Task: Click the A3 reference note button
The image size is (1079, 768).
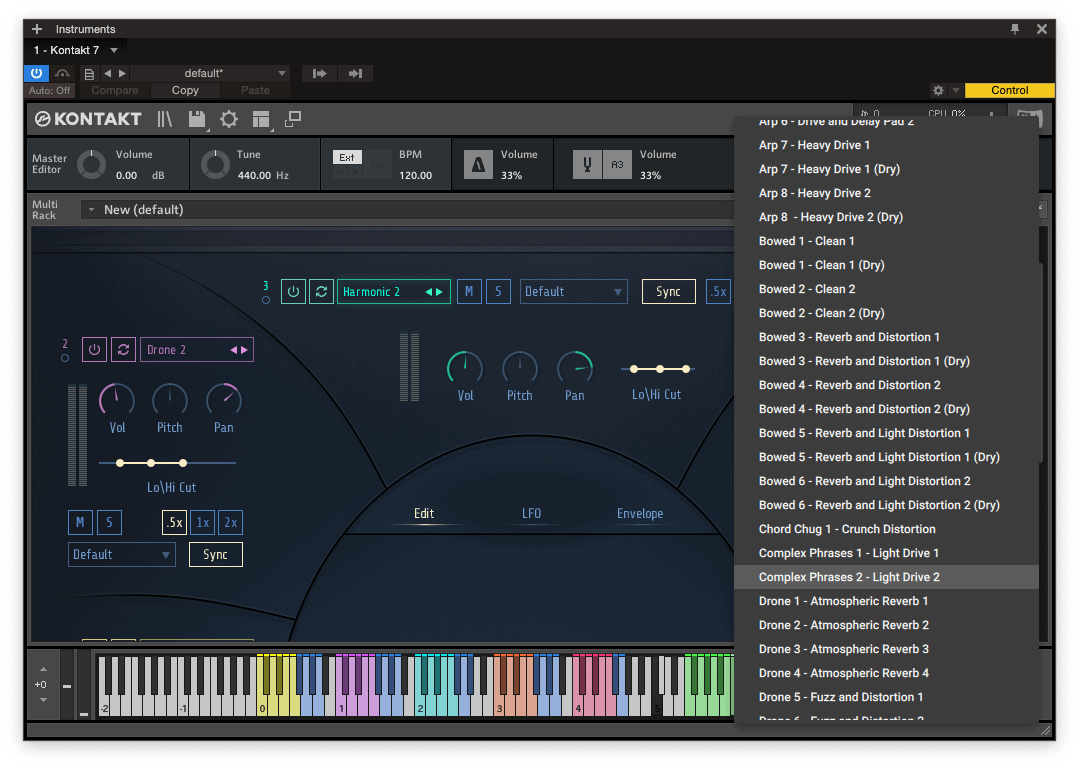Action: pyautogui.click(x=617, y=164)
